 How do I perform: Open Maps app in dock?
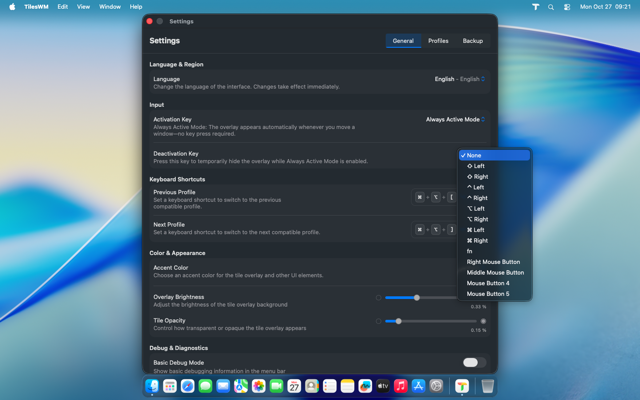241,386
